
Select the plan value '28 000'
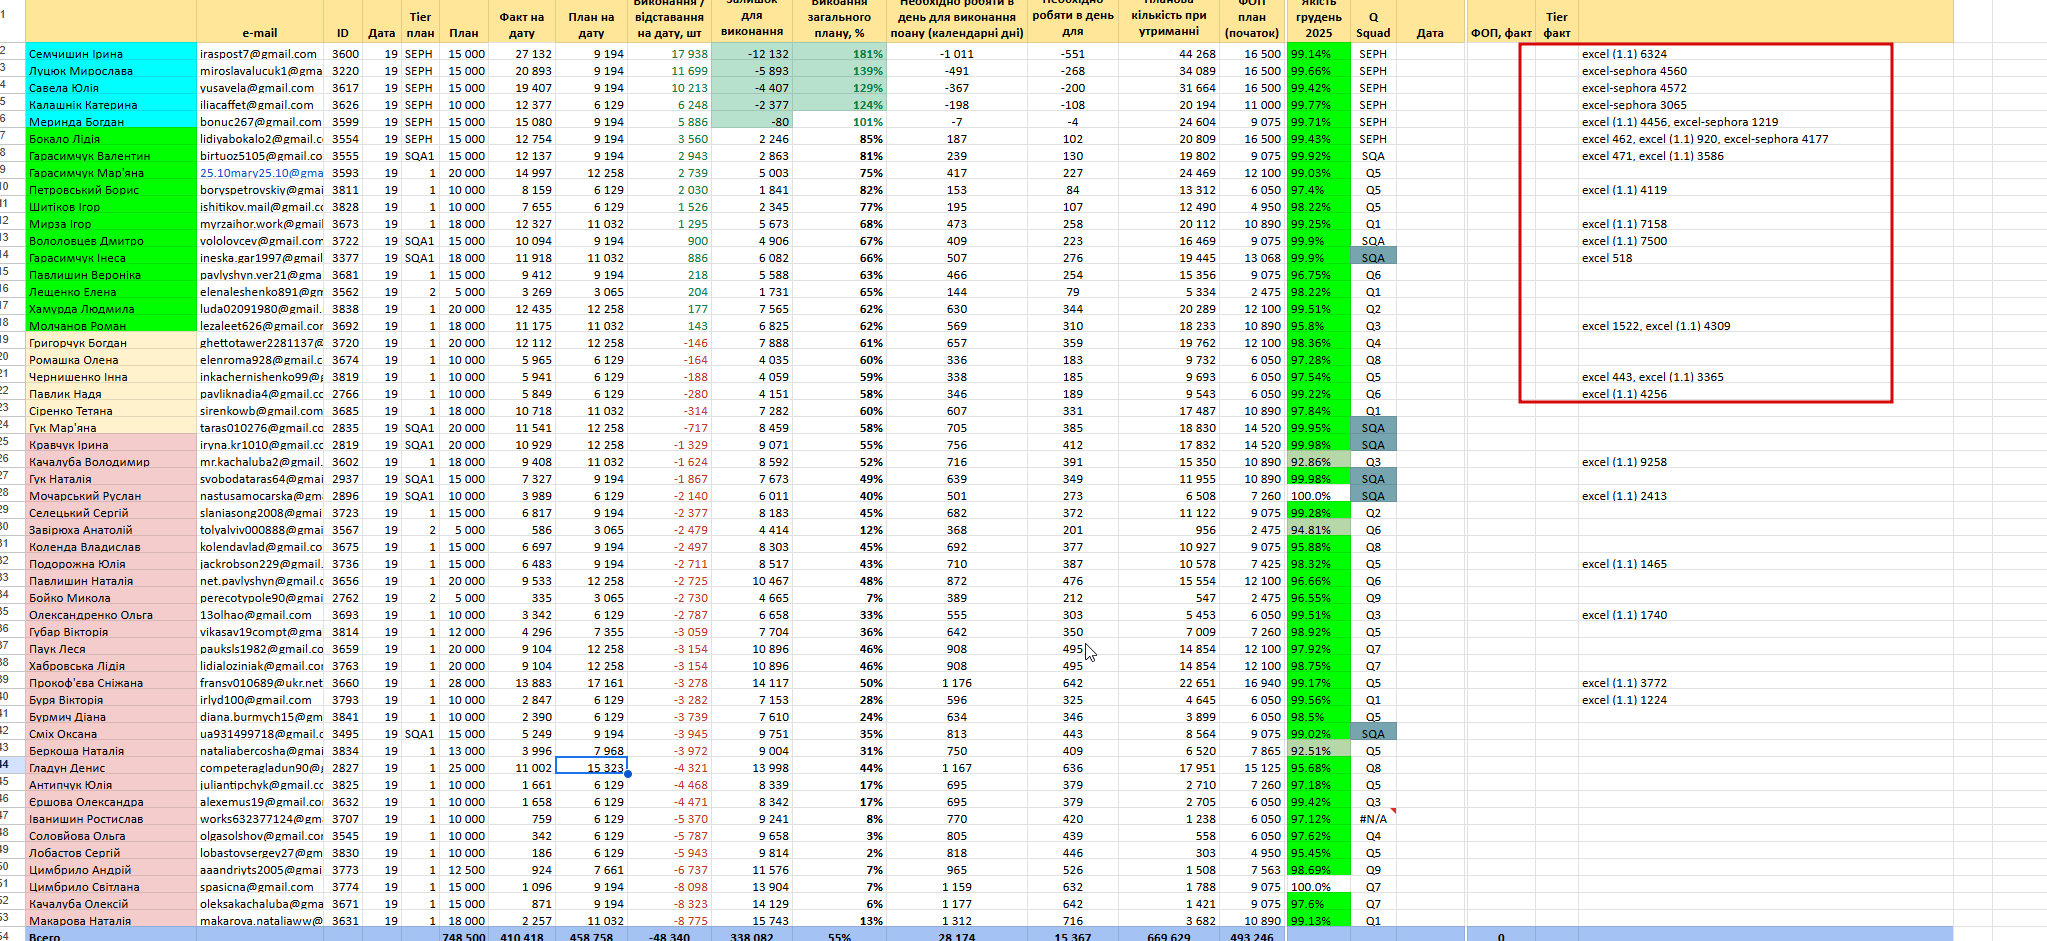coord(466,683)
